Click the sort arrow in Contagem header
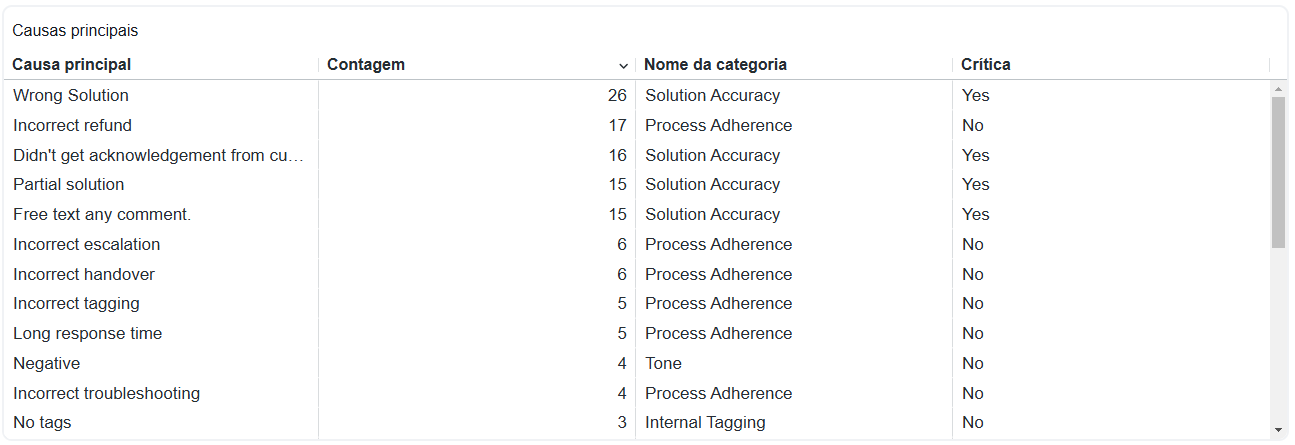The height and width of the screenshot is (445, 1295). [624, 66]
